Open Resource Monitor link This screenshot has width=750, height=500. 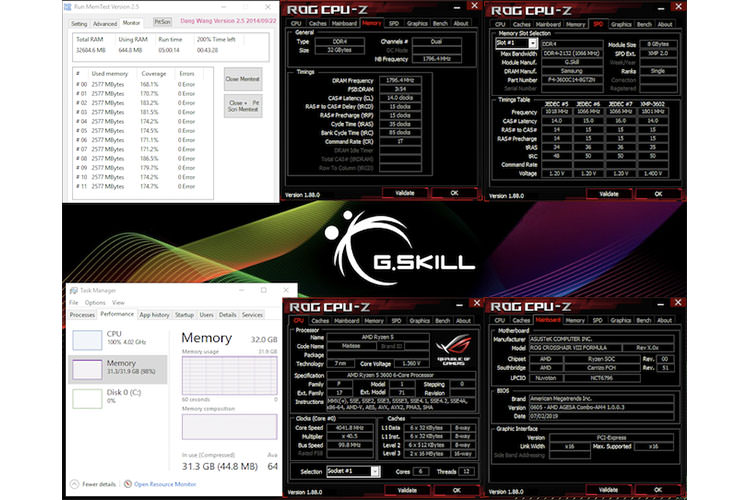pyautogui.click(x=165, y=484)
